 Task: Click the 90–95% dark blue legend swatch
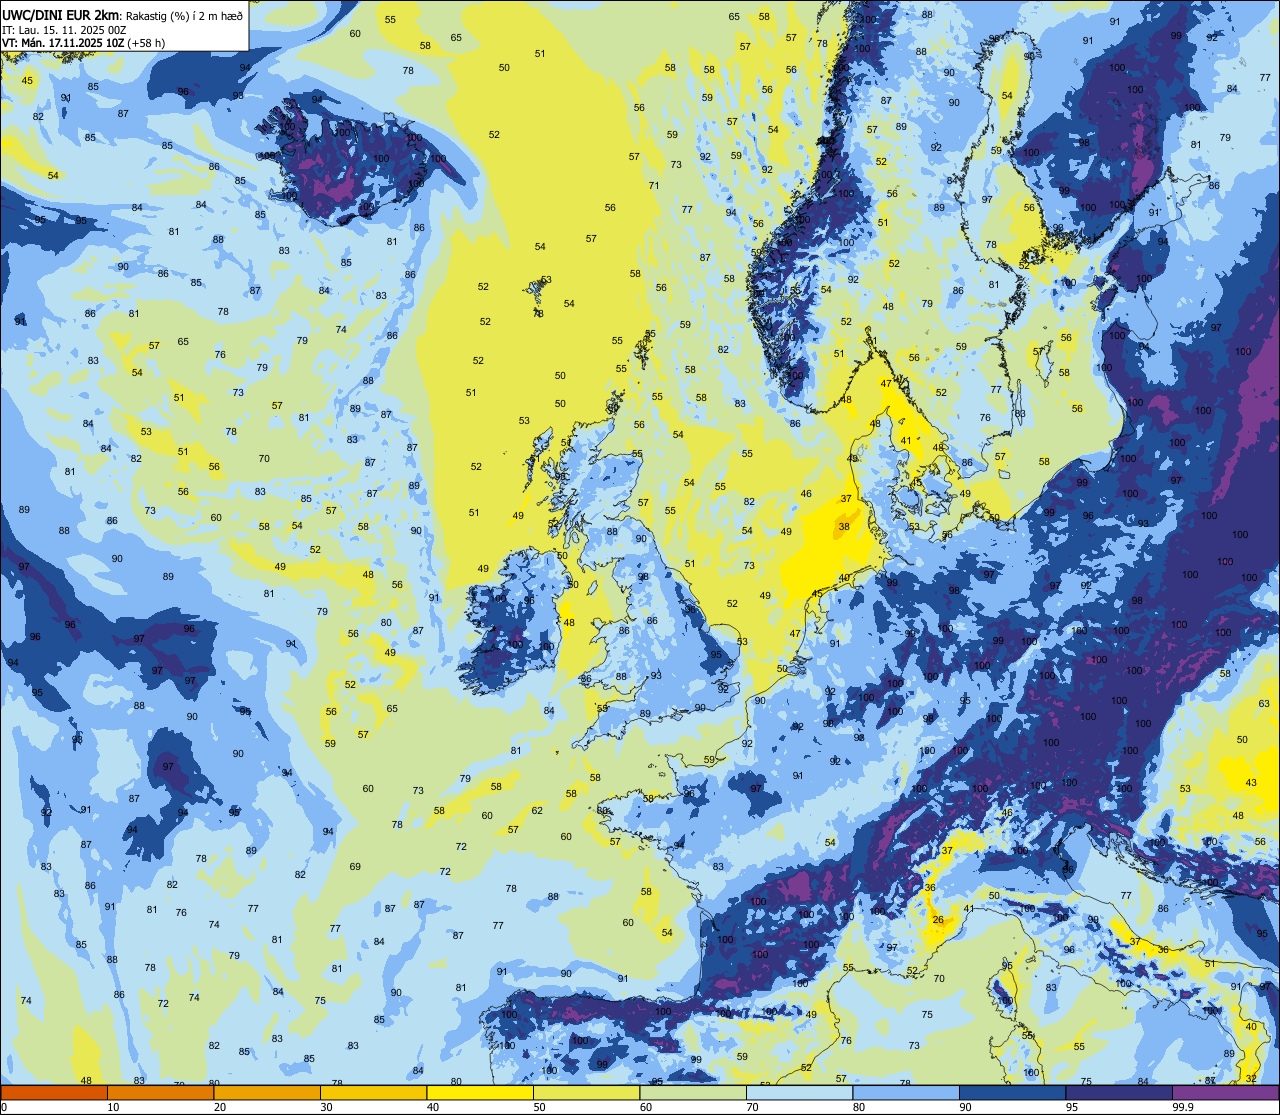point(1012,1093)
